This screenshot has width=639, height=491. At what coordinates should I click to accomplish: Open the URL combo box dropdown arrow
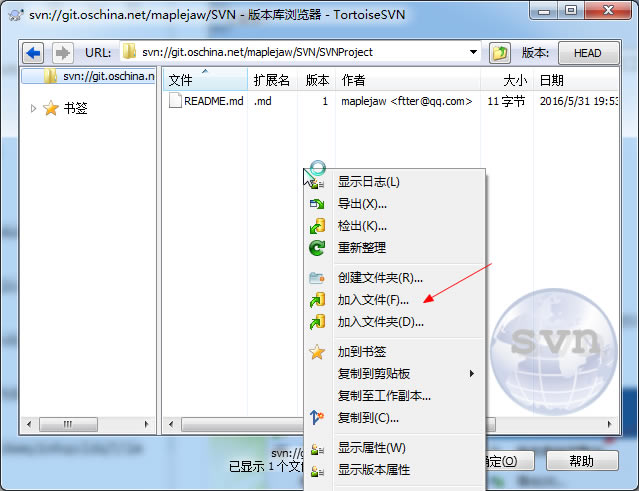tap(473, 52)
